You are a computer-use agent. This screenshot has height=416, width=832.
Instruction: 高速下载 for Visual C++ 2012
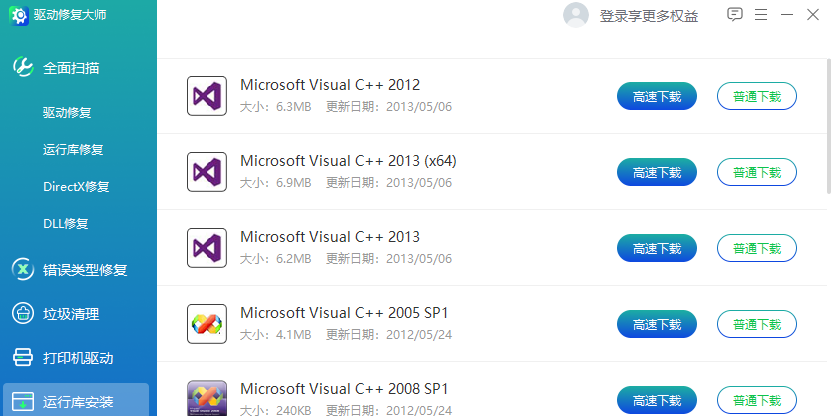(x=656, y=96)
